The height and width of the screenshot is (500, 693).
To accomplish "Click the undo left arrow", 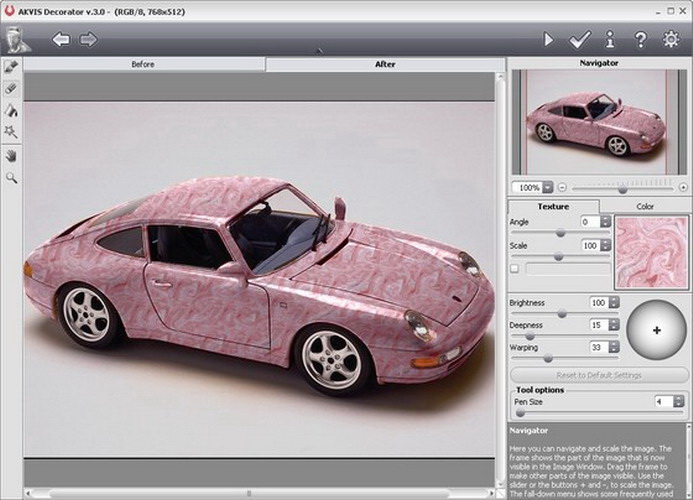I will coord(61,40).
